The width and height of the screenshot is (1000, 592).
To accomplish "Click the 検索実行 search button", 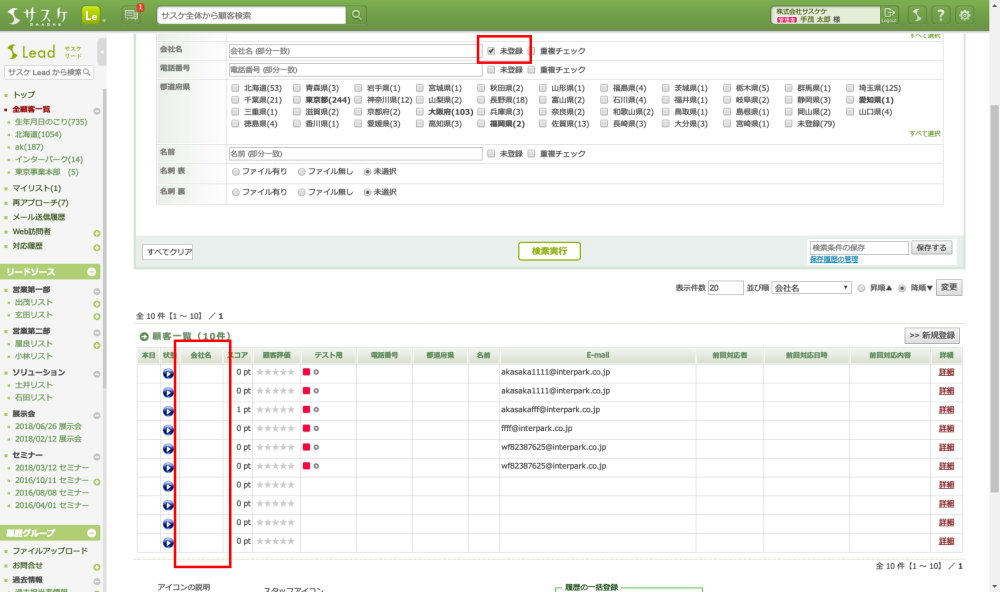I will (x=549, y=250).
